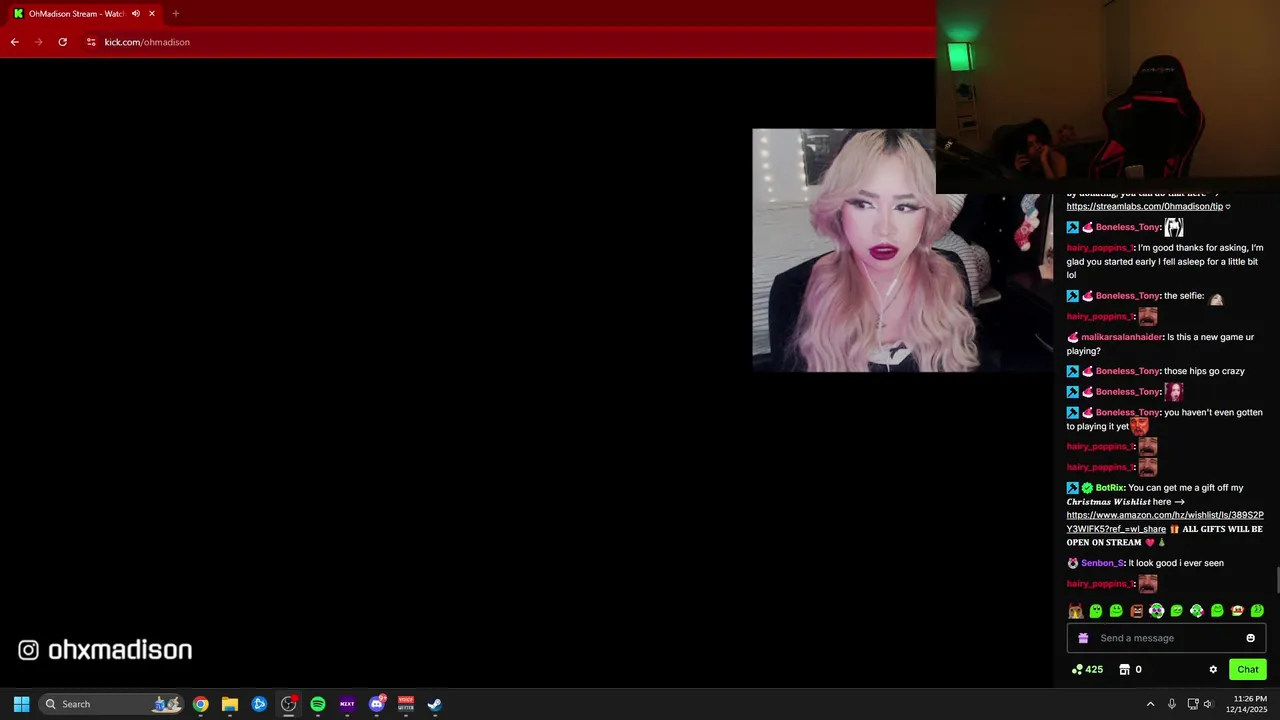Open File Explorer from the taskbar
Image resolution: width=1280 pixels, height=720 pixels.
coord(230,704)
